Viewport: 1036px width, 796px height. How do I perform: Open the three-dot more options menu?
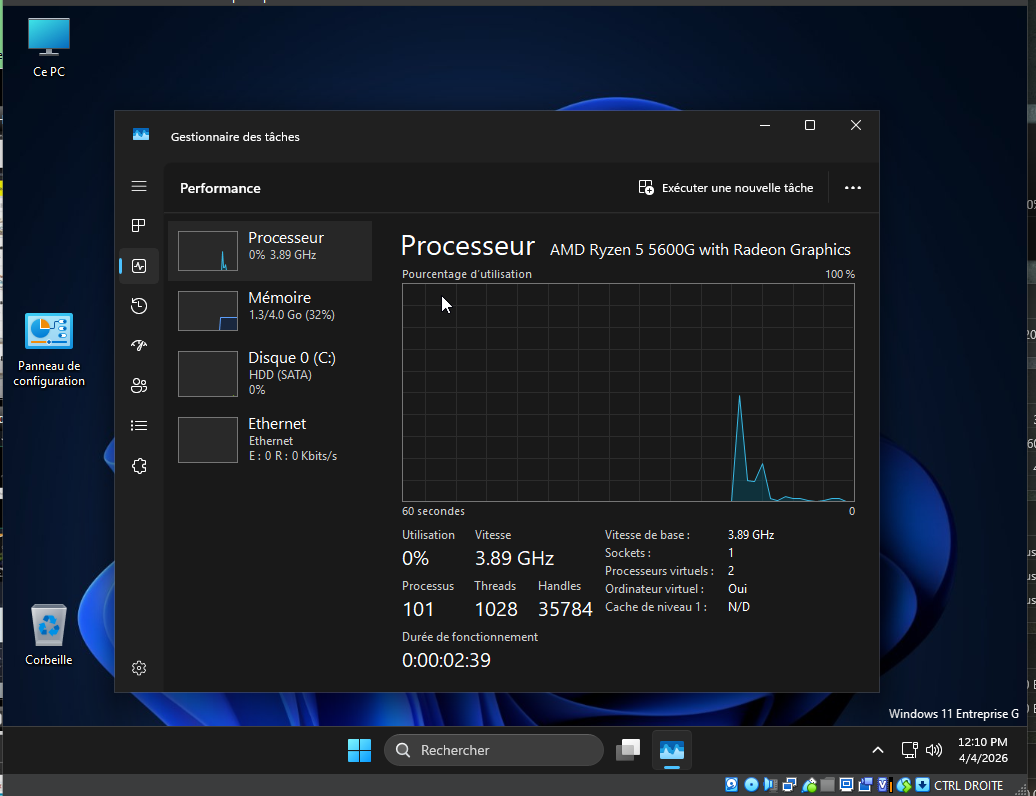tap(852, 188)
